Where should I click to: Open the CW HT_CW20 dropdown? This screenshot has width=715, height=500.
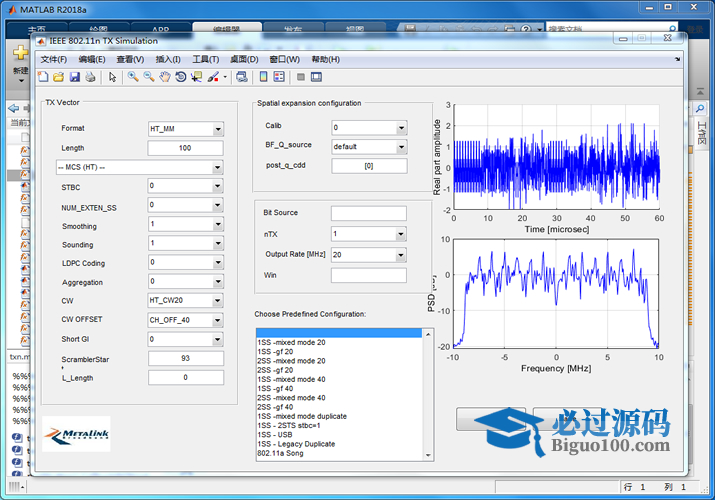pos(186,300)
